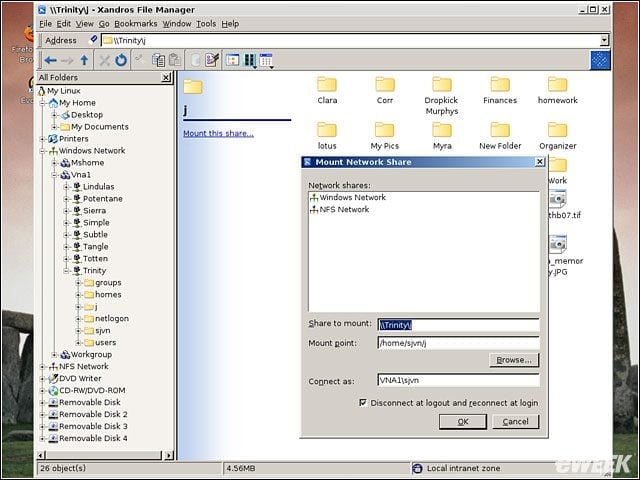The image size is (640, 480).
Task: Expand the Desktop tree node
Action: [54, 115]
